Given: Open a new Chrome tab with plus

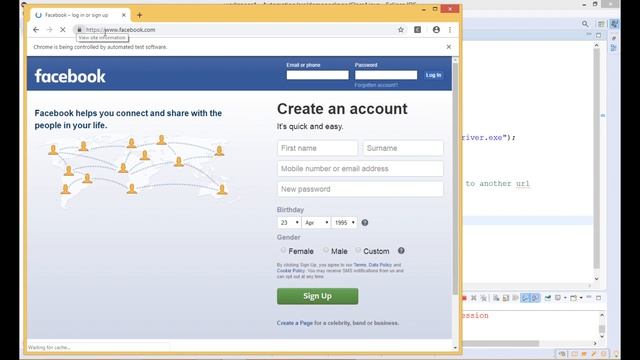Looking at the screenshot, I should click(x=140, y=15).
